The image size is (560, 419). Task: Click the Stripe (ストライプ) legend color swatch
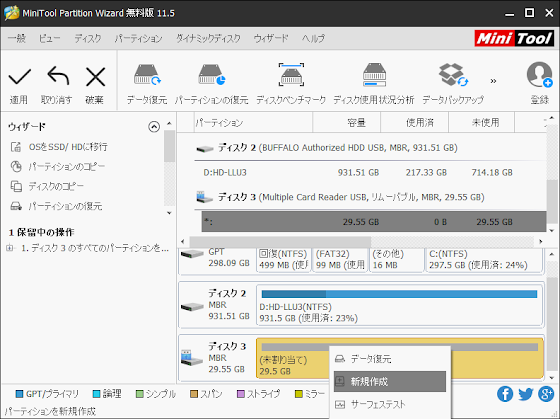(x=241, y=394)
